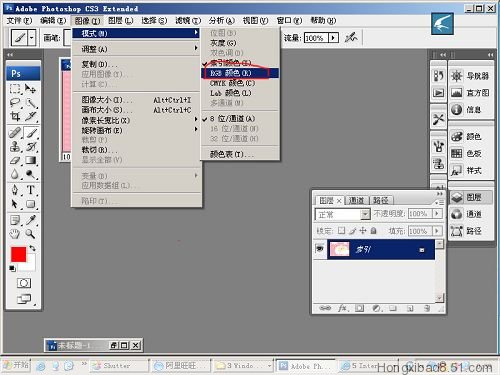
Task: Select the Dodge tool
Action: coord(31,174)
